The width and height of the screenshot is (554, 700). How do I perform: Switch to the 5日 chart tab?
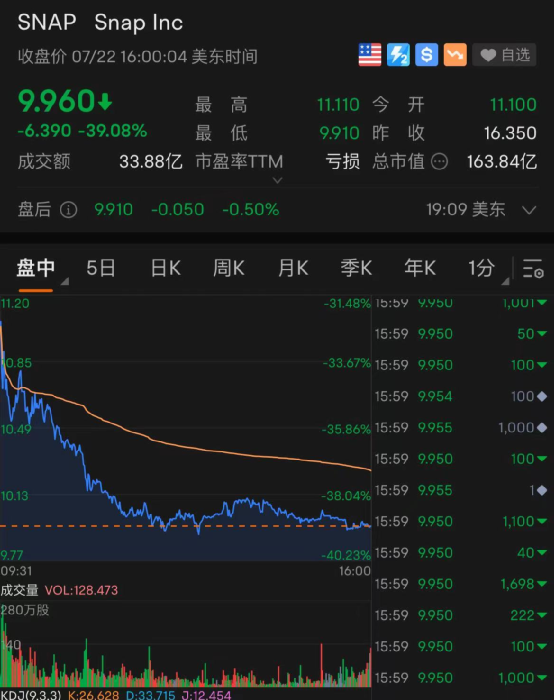pyautogui.click(x=101, y=268)
